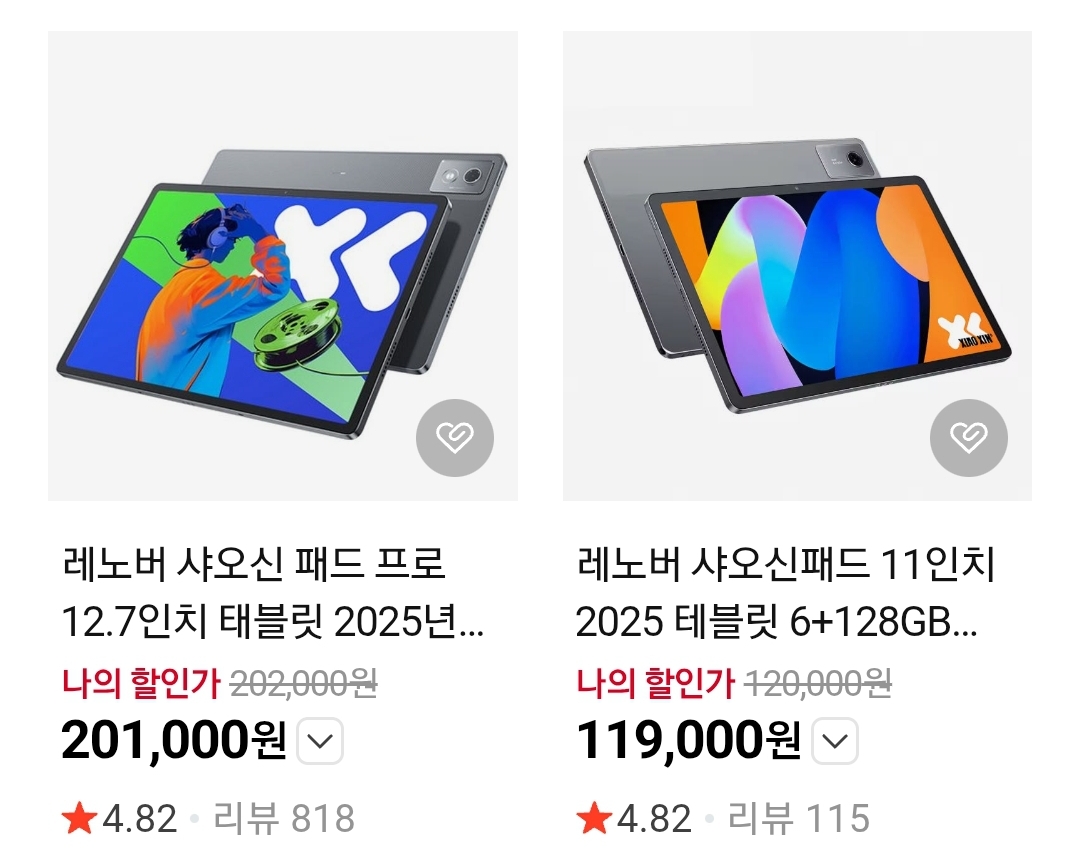
Task: Expand price details for 201,000원 item
Action: 320,741
